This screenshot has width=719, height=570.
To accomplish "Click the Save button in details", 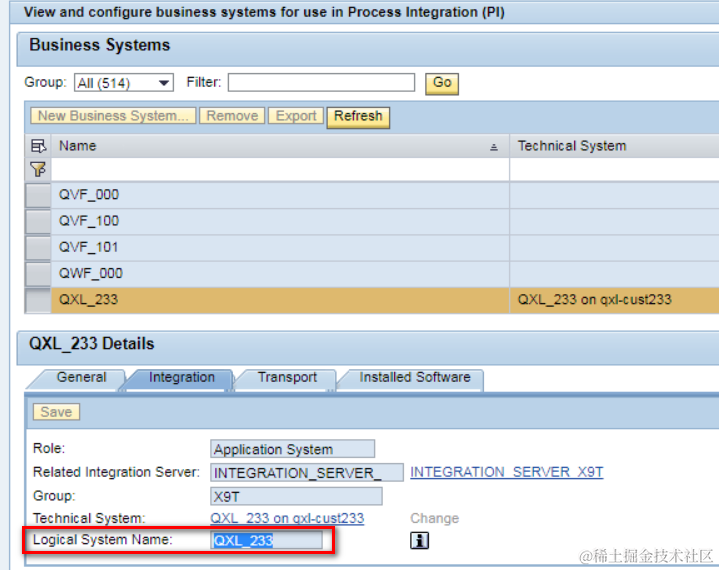I will point(56,412).
